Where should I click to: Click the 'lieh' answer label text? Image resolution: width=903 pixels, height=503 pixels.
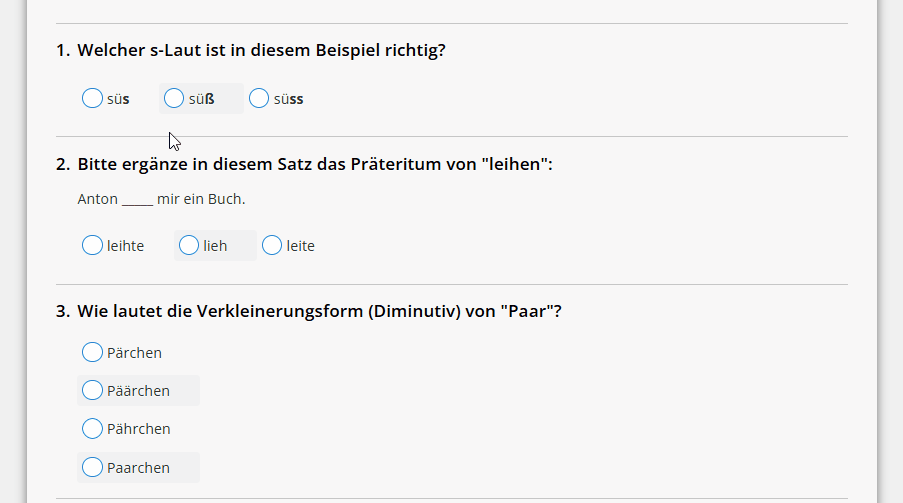(x=215, y=246)
